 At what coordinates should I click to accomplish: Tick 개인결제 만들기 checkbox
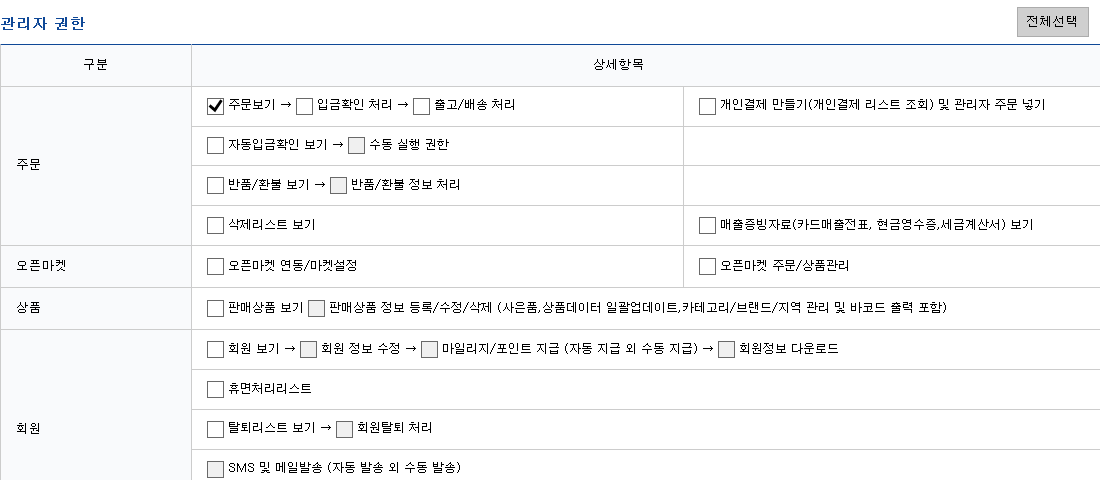click(x=707, y=106)
